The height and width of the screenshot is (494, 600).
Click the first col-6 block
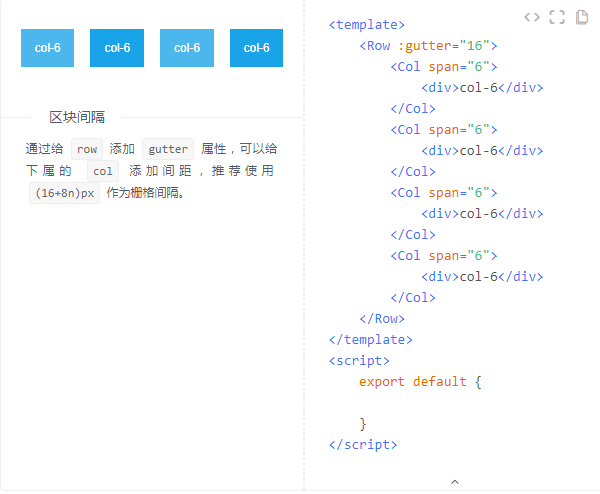pos(47,48)
